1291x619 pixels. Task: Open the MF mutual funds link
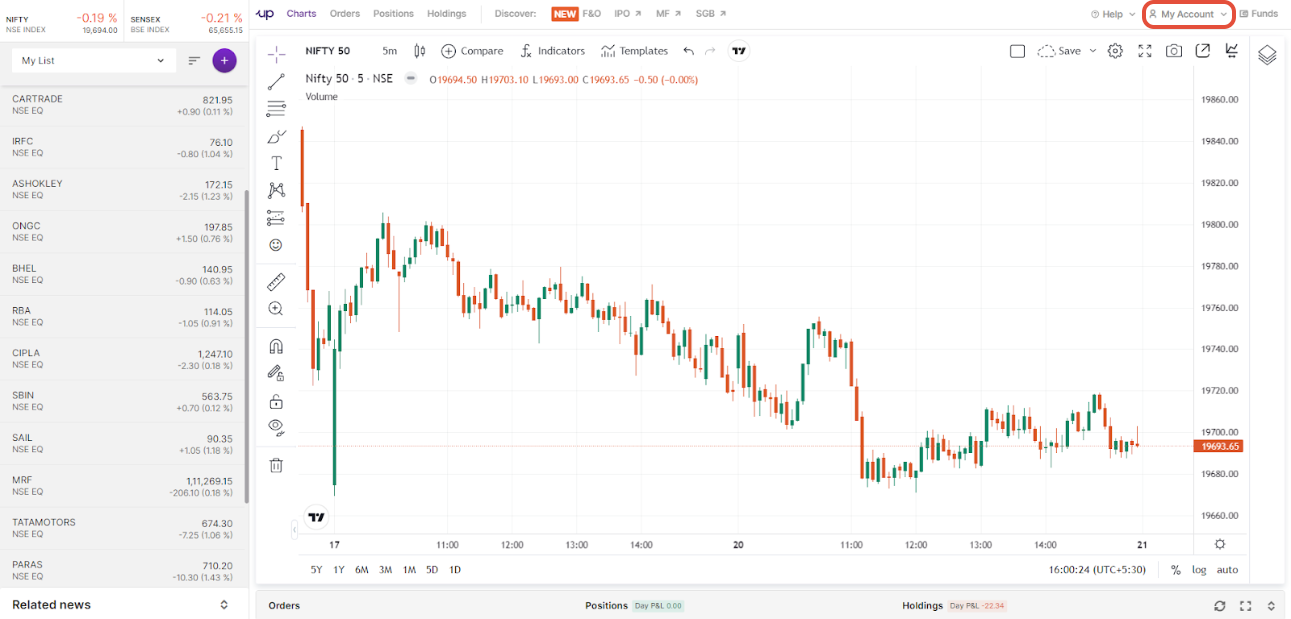pos(668,14)
